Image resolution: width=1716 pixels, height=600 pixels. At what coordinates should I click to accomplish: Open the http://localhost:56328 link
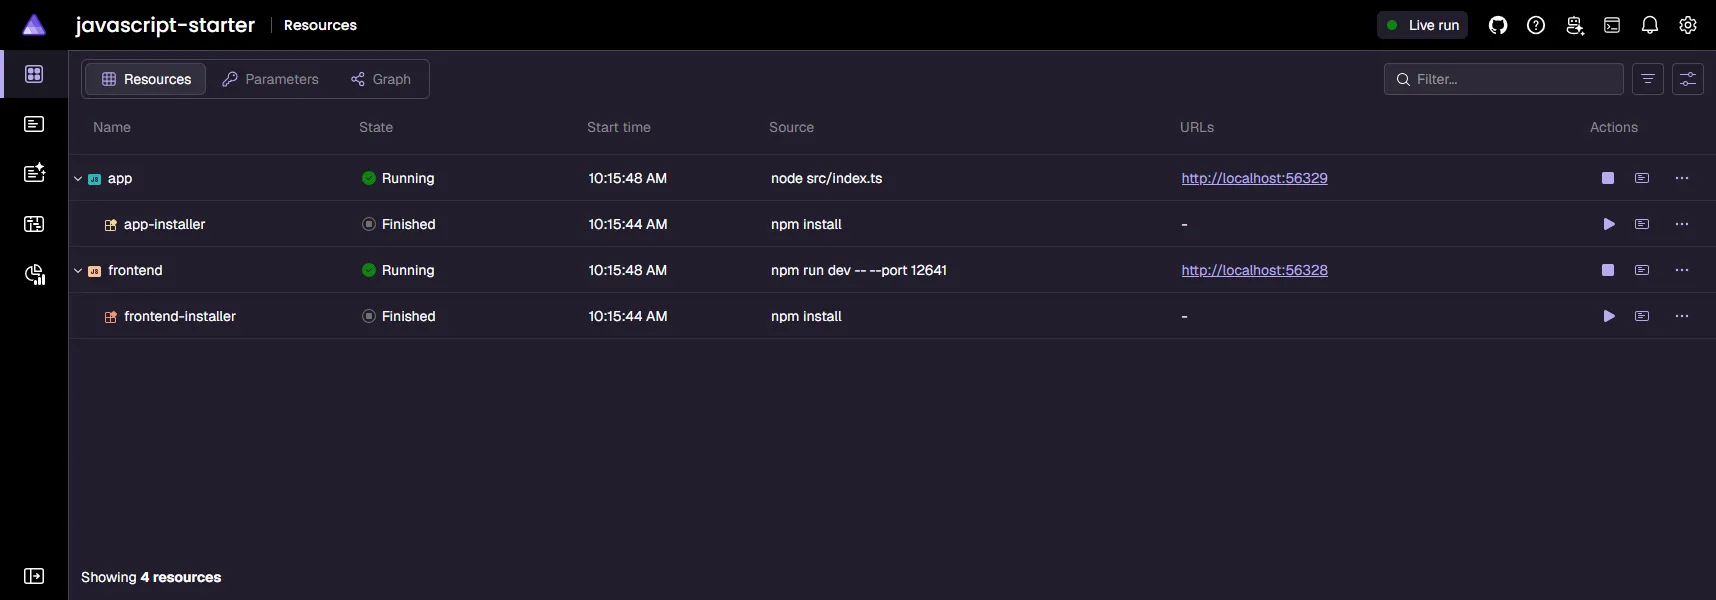tap(1254, 270)
